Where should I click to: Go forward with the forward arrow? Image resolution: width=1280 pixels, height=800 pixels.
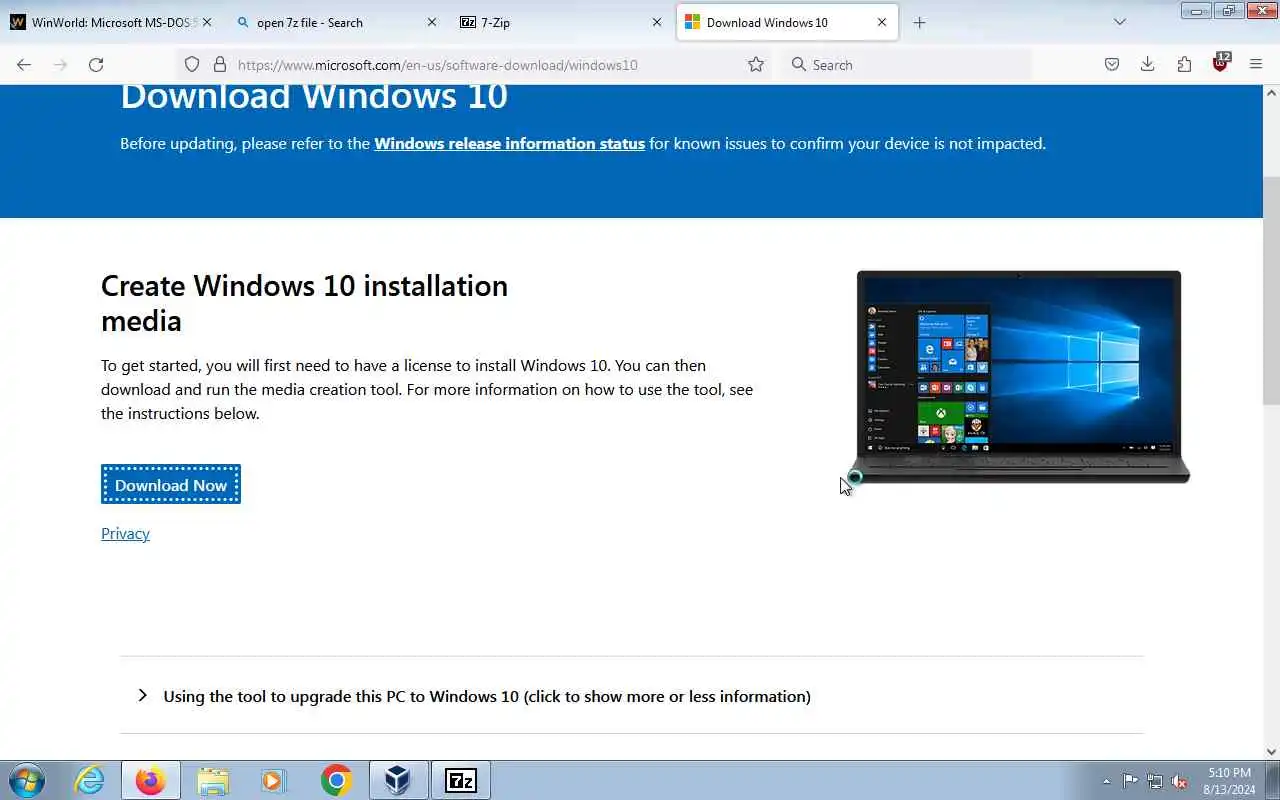click(60, 64)
